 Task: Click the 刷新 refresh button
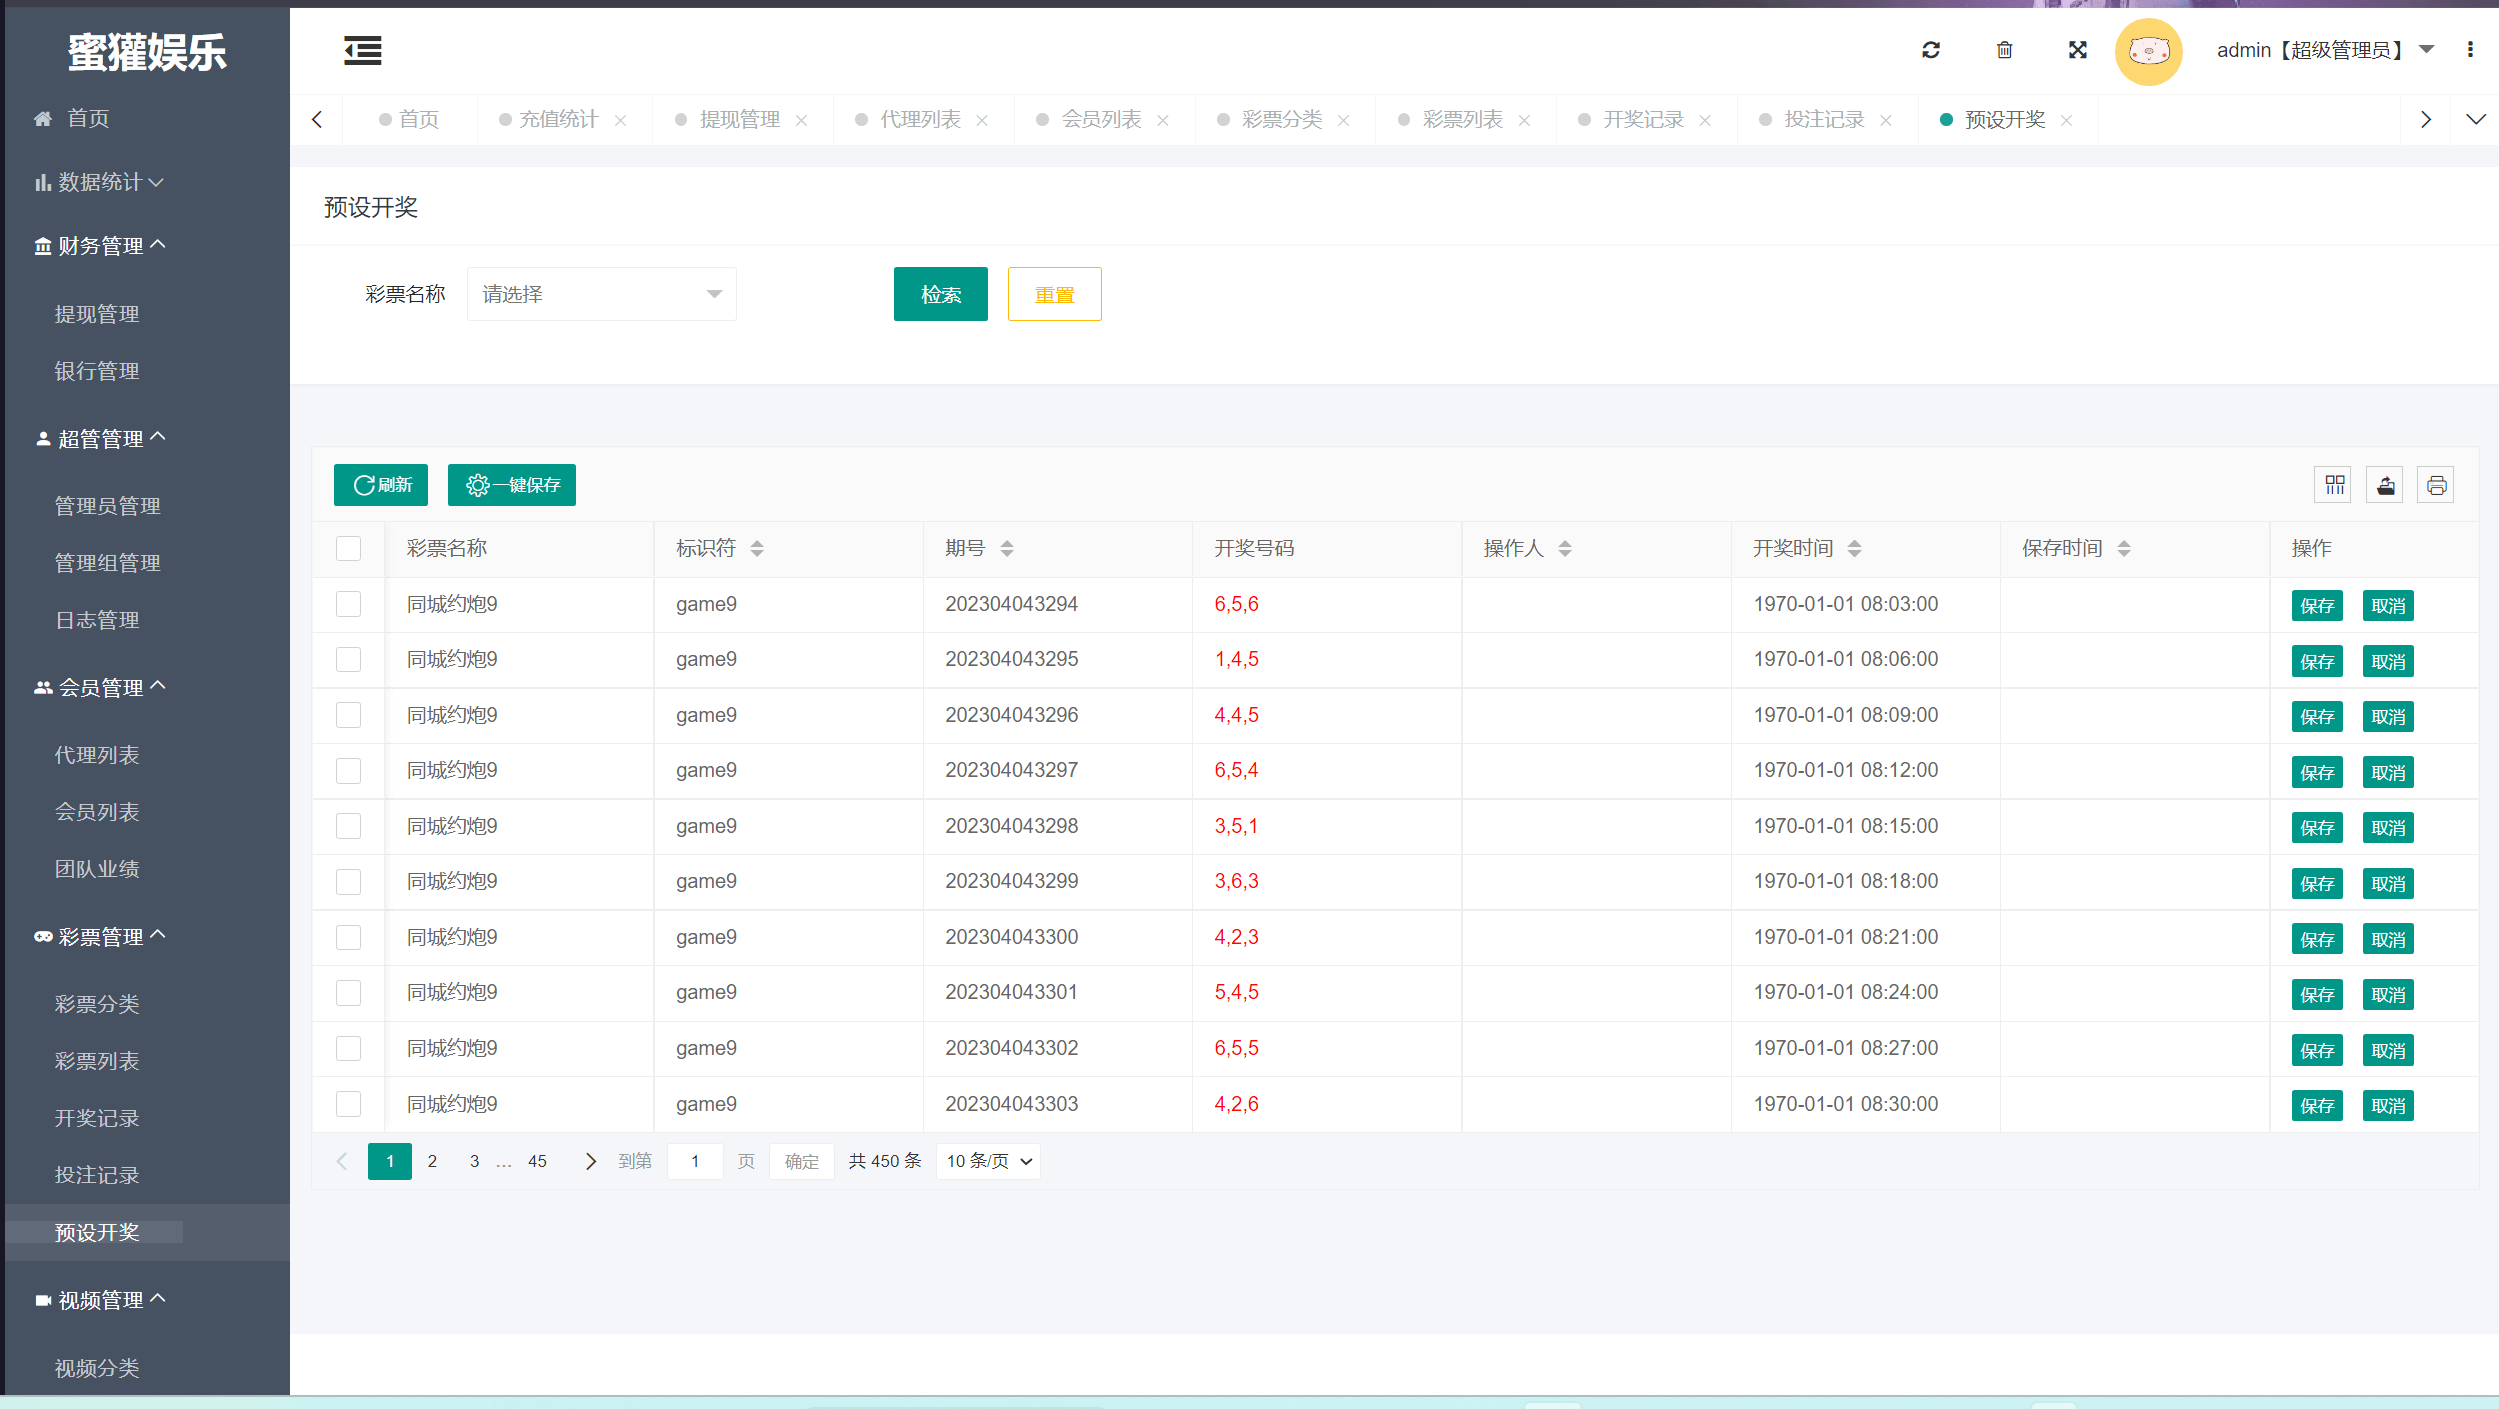[381, 485]
